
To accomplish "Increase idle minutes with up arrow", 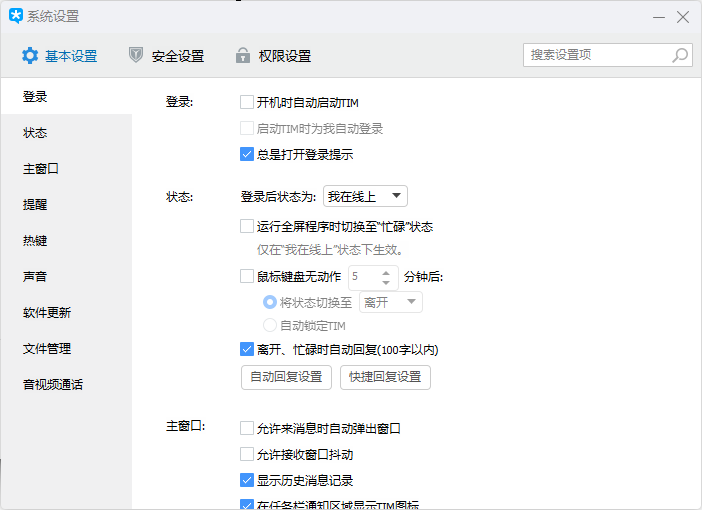I will 386,271.
